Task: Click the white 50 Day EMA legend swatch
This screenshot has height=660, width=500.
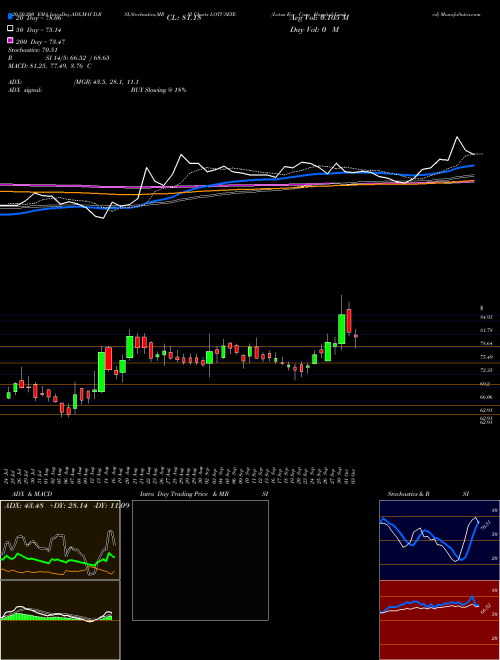Action: 10,29
